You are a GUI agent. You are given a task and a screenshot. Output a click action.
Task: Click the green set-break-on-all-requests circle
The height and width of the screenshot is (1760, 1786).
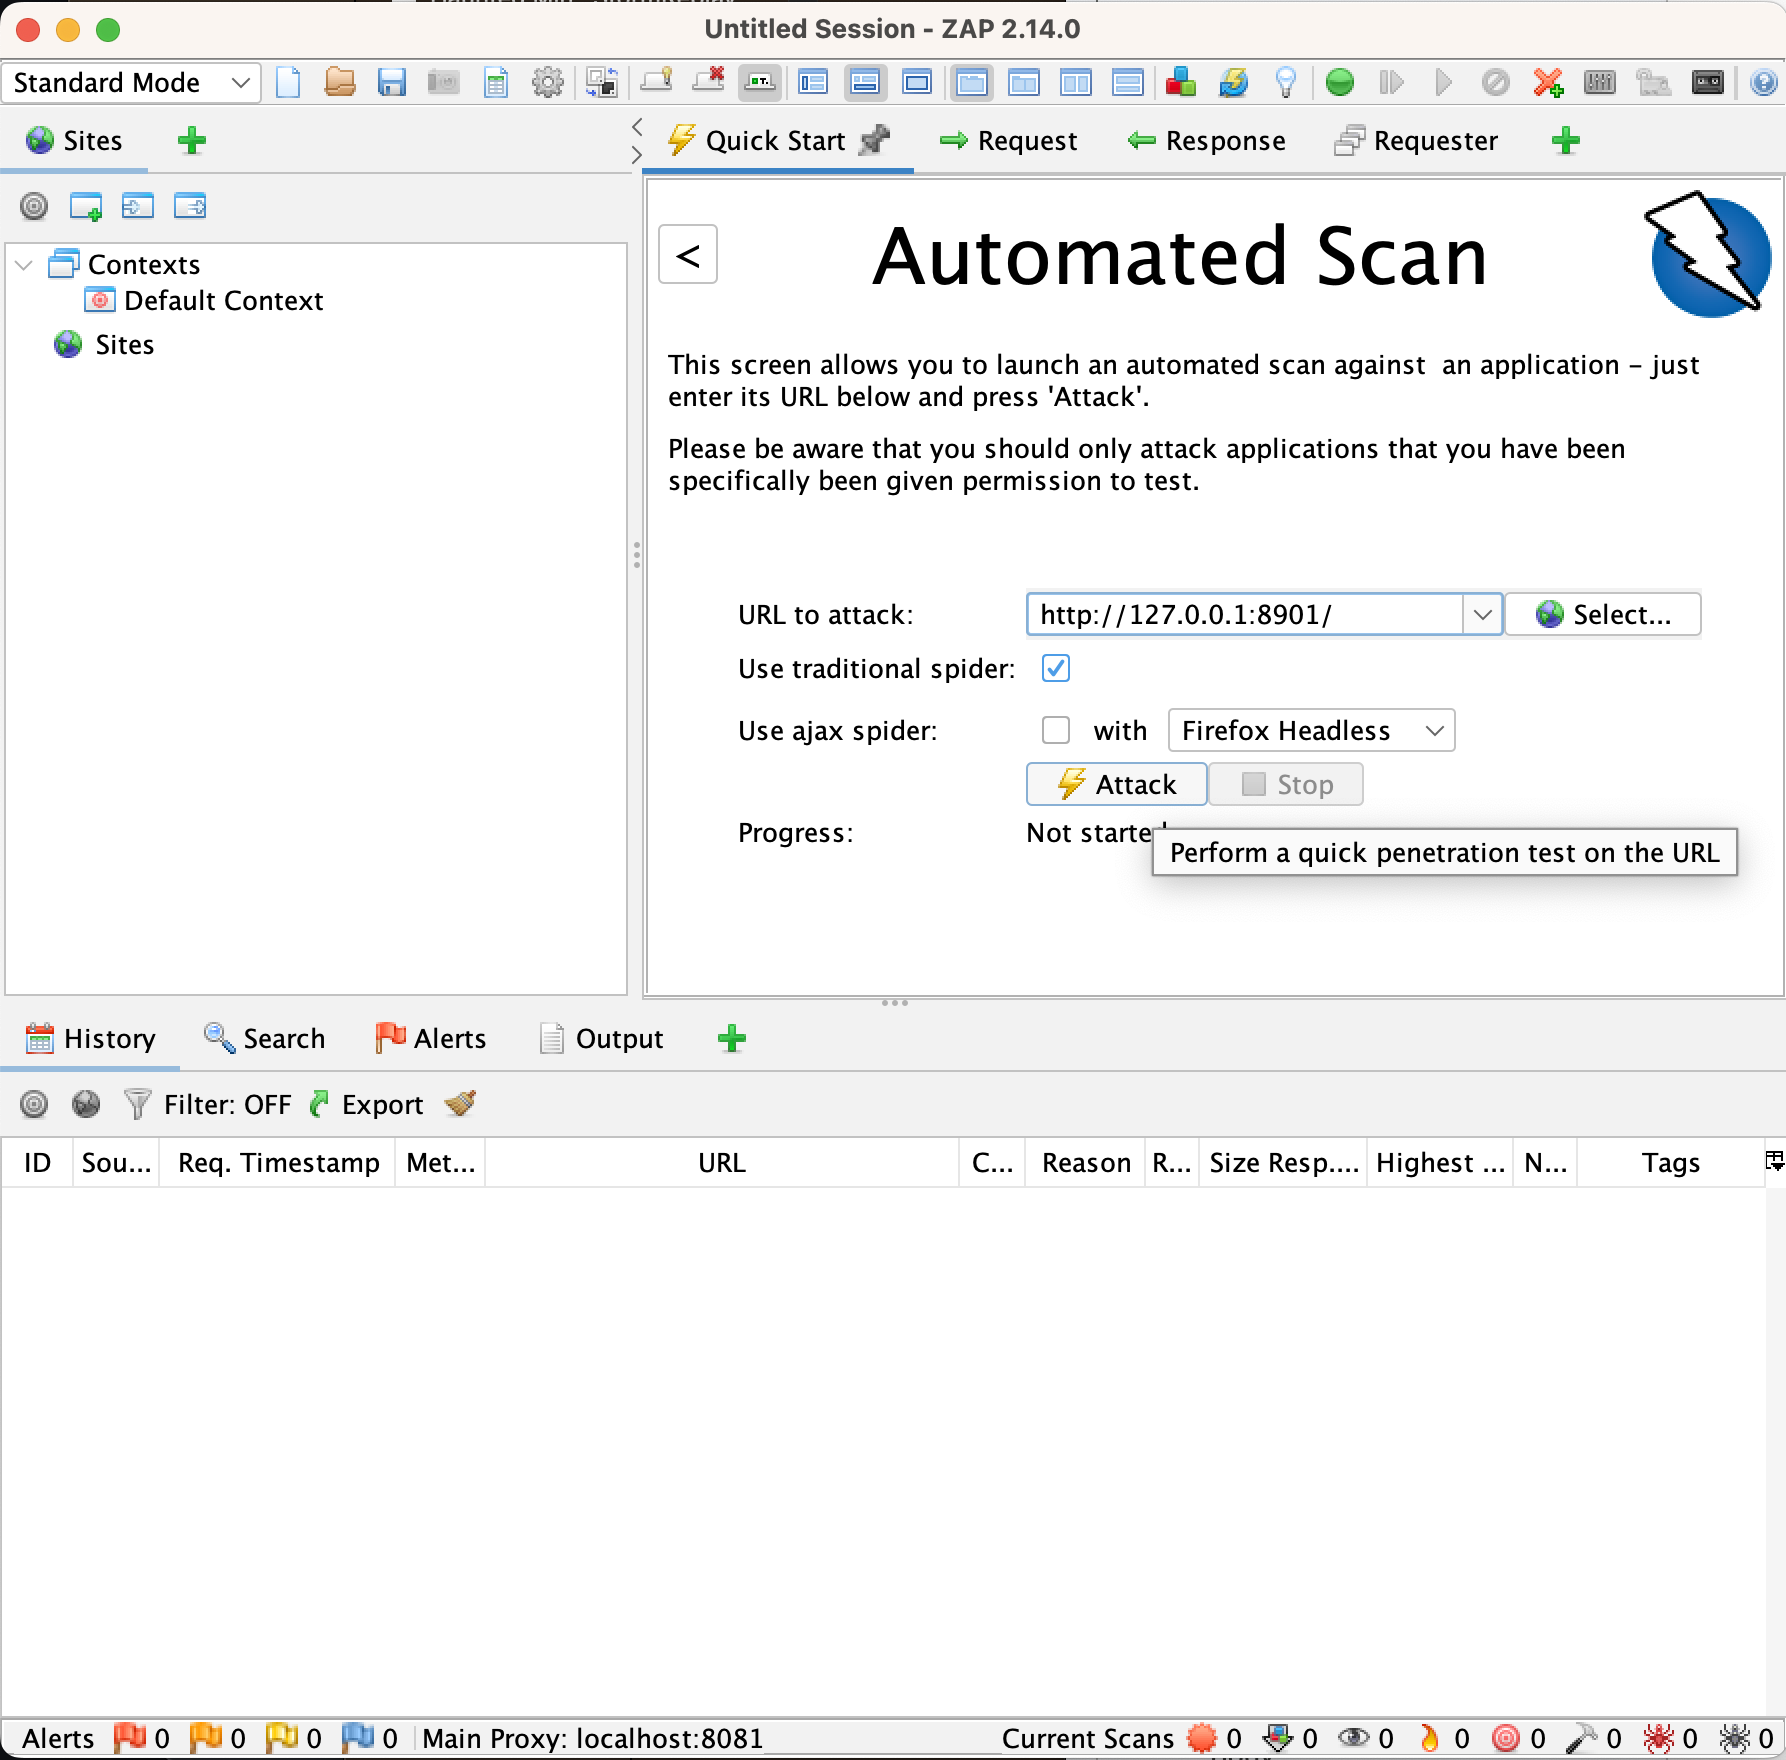point(1339,82)
